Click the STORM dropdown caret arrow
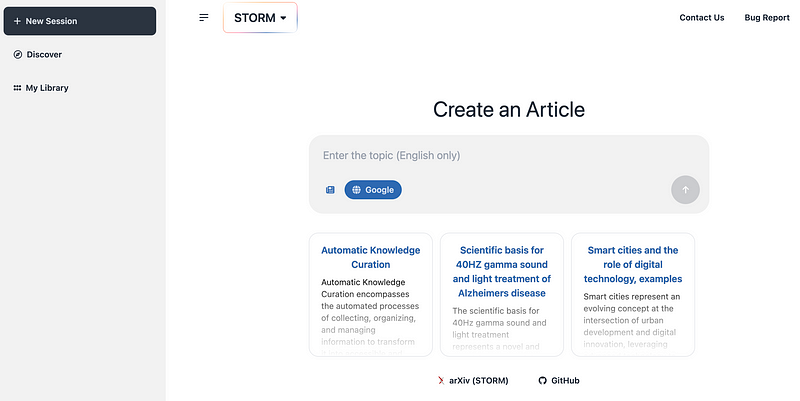 tap(283, 18)
